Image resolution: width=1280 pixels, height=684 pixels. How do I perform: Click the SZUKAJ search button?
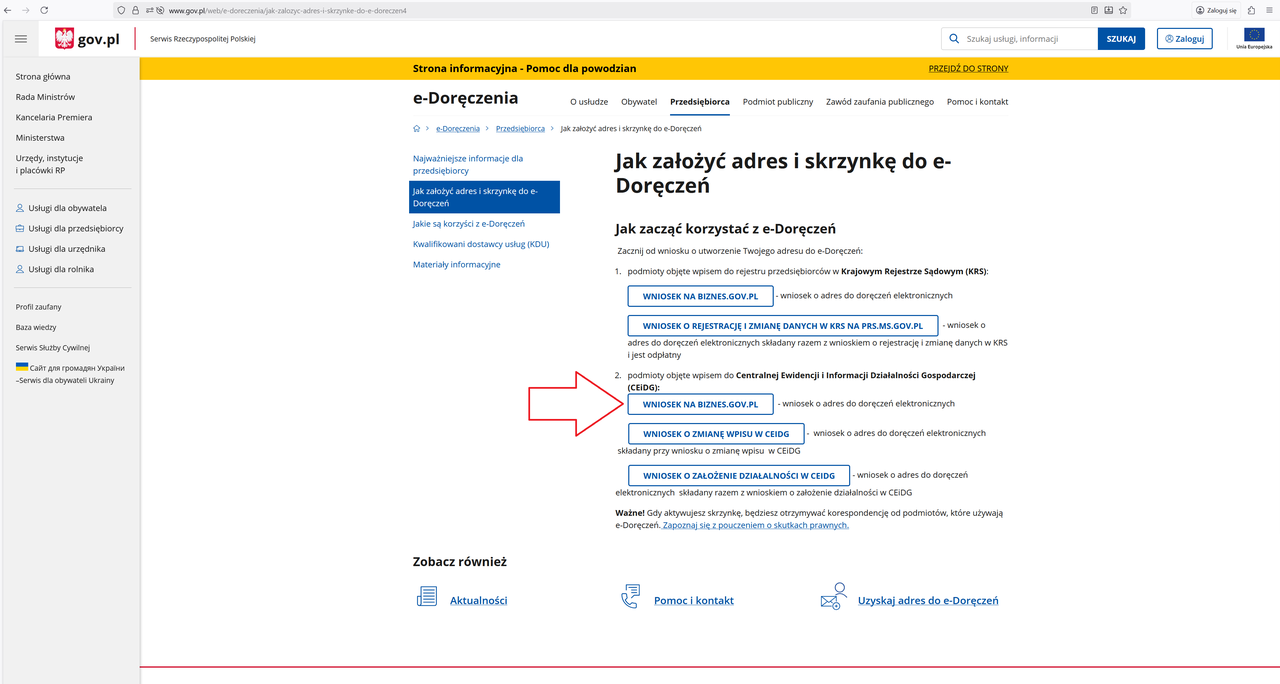(1121, 39)
